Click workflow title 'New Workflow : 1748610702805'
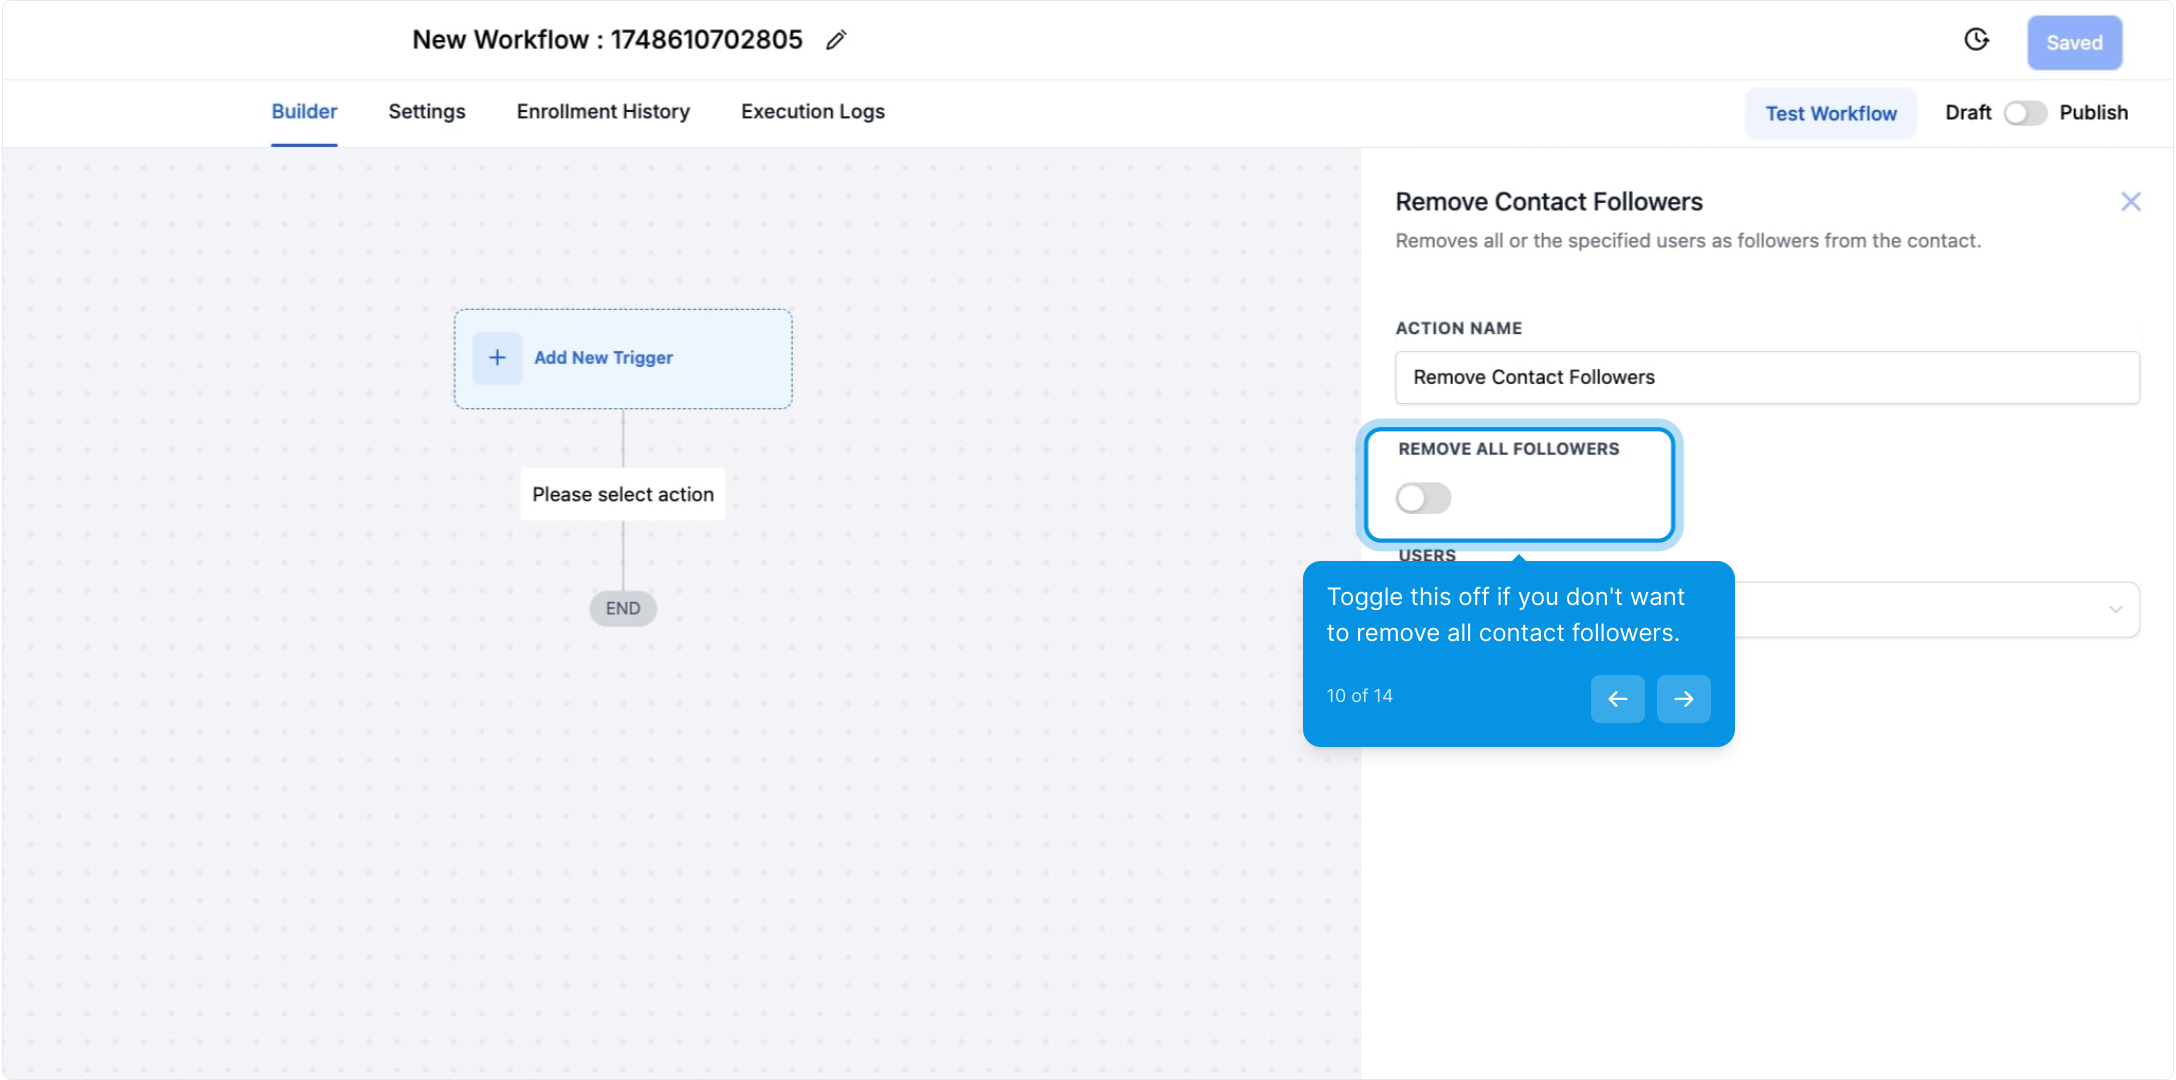The height and width of the screenshot is (1080, 2176). [x=607, y=40]
